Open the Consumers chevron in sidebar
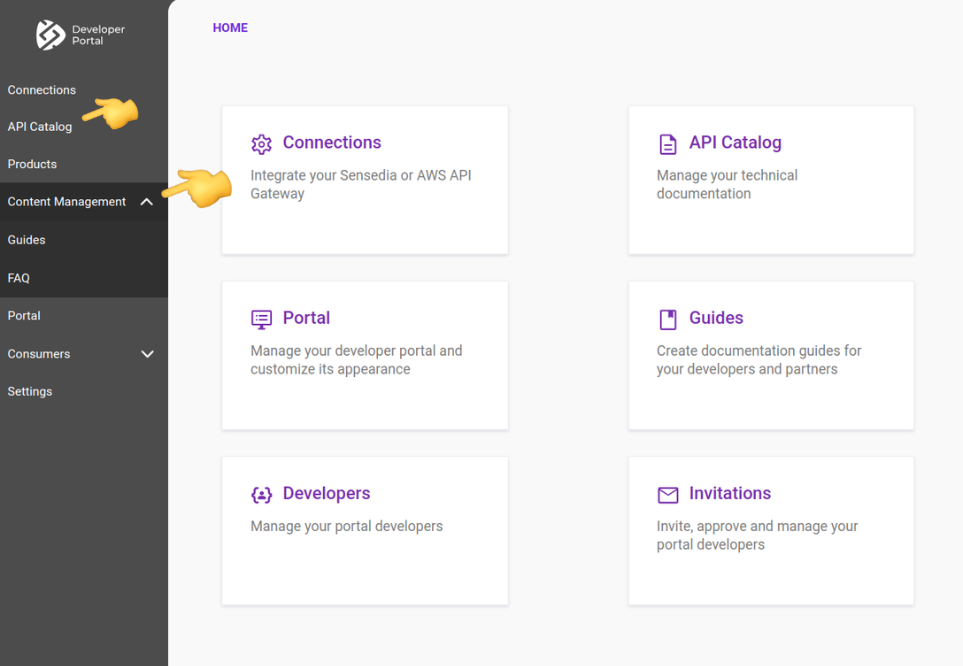Screen dimensions: 963x666 147,353
